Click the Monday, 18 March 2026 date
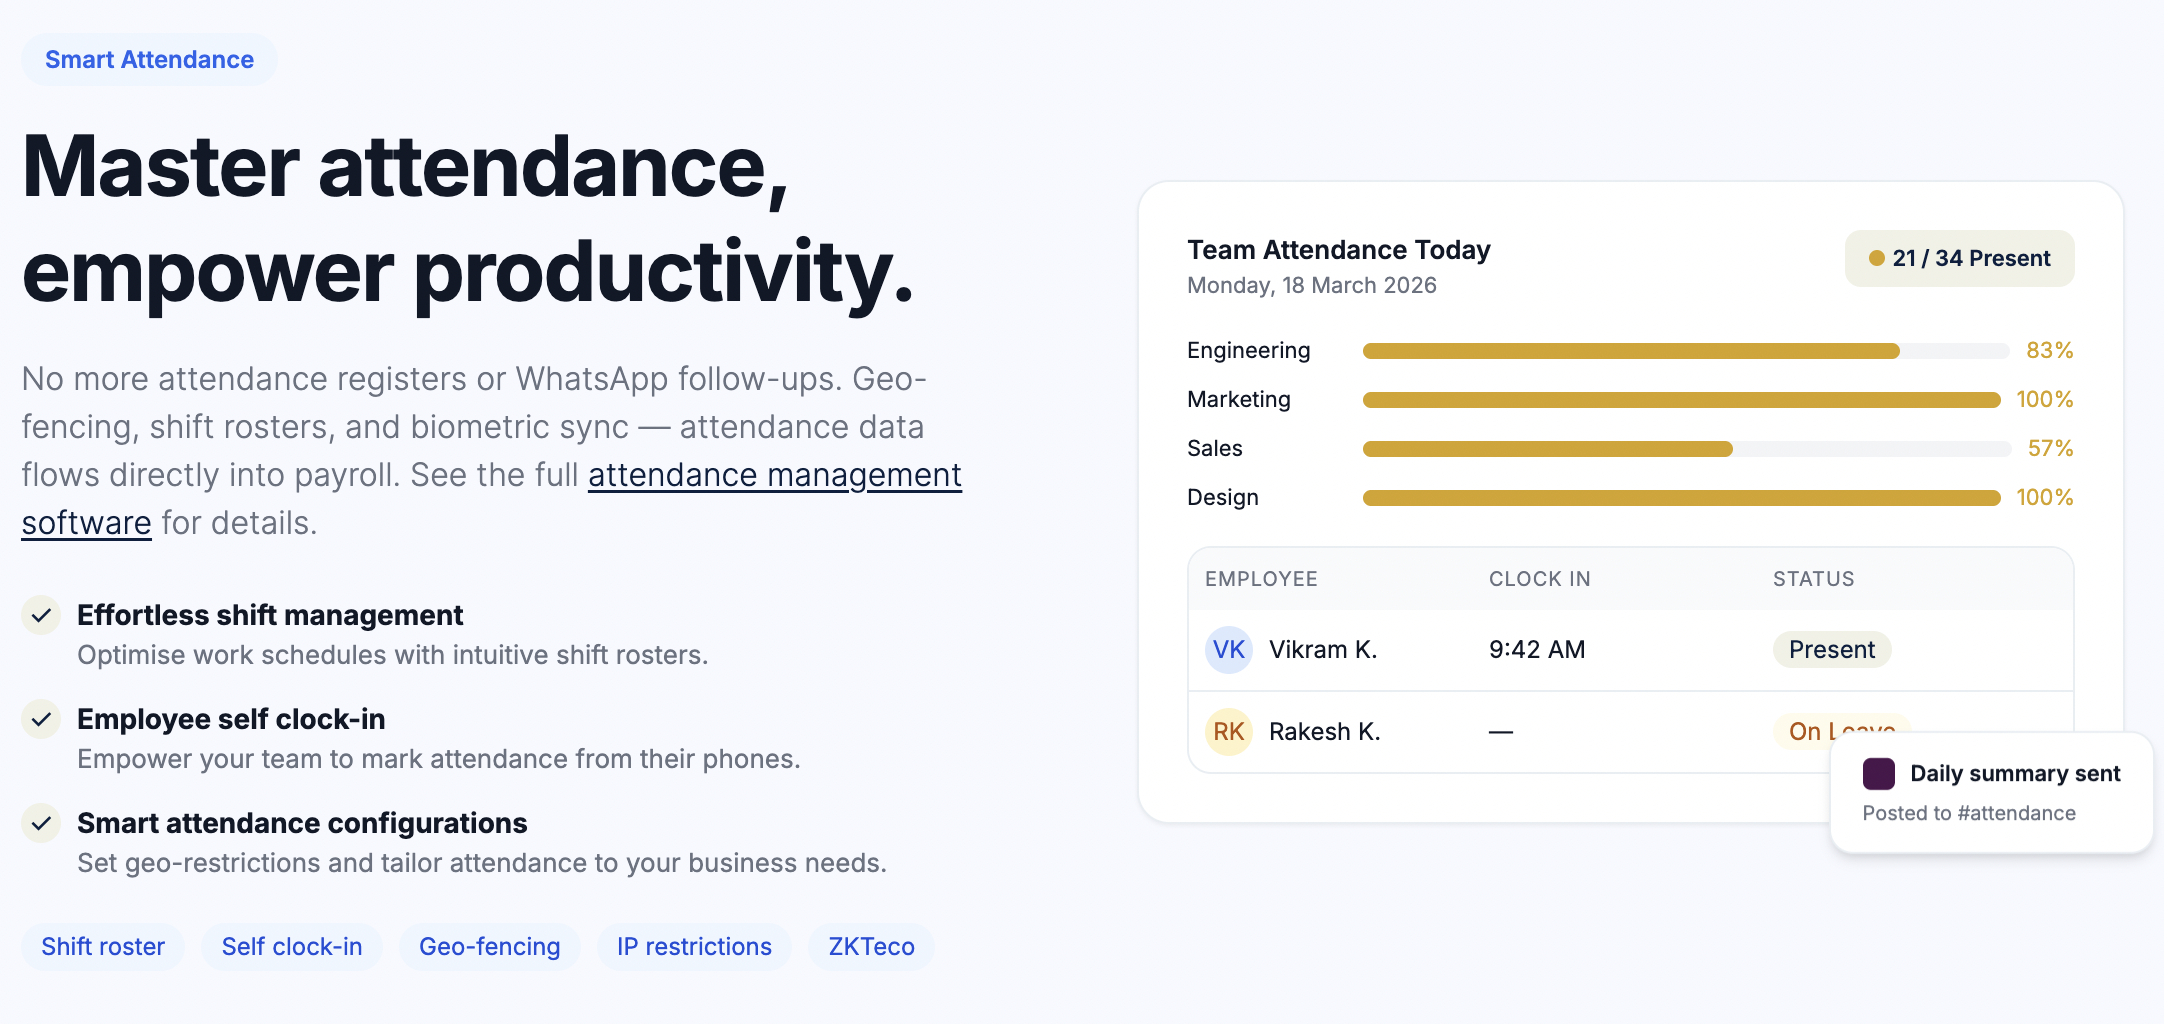The height and width of the screenshot is (1024, 2164). [x=1312, y=286]
